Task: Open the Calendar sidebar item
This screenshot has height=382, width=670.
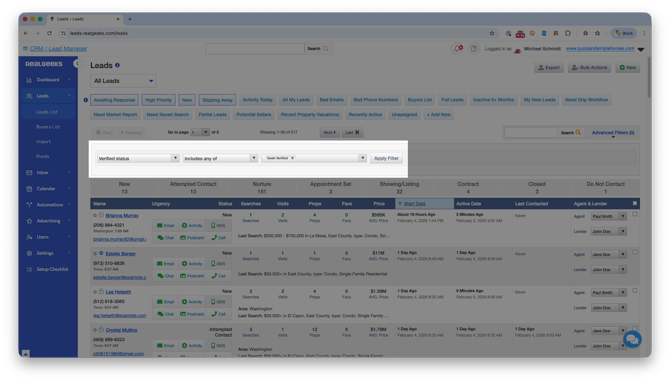Action: tap(48, 188)
